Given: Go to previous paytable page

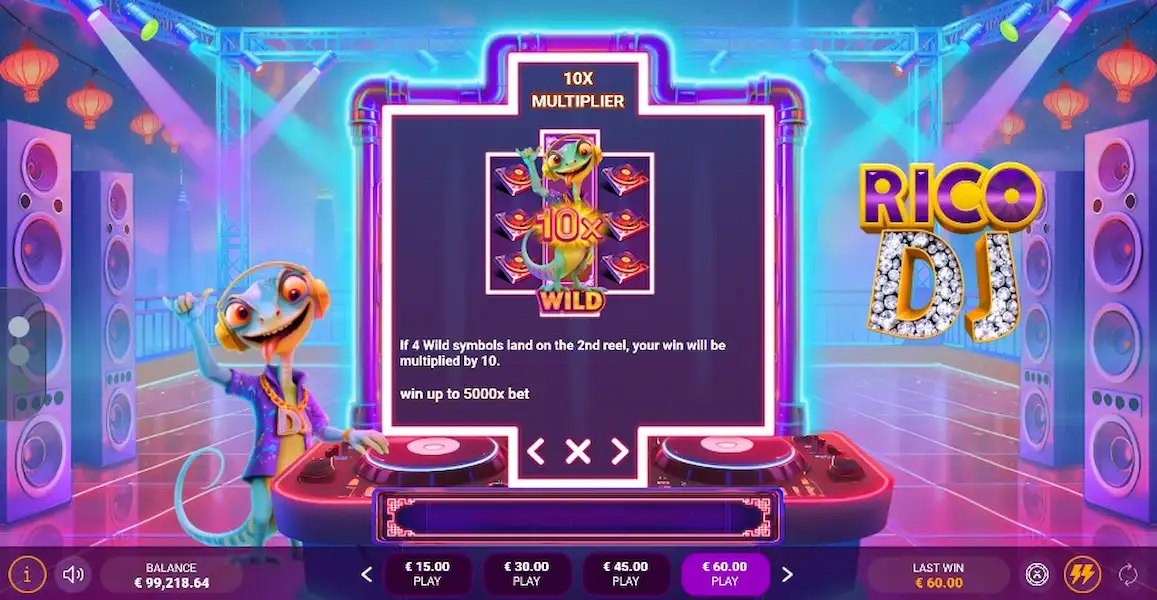Looking at the screenshot, I should [x=536, y=451].
